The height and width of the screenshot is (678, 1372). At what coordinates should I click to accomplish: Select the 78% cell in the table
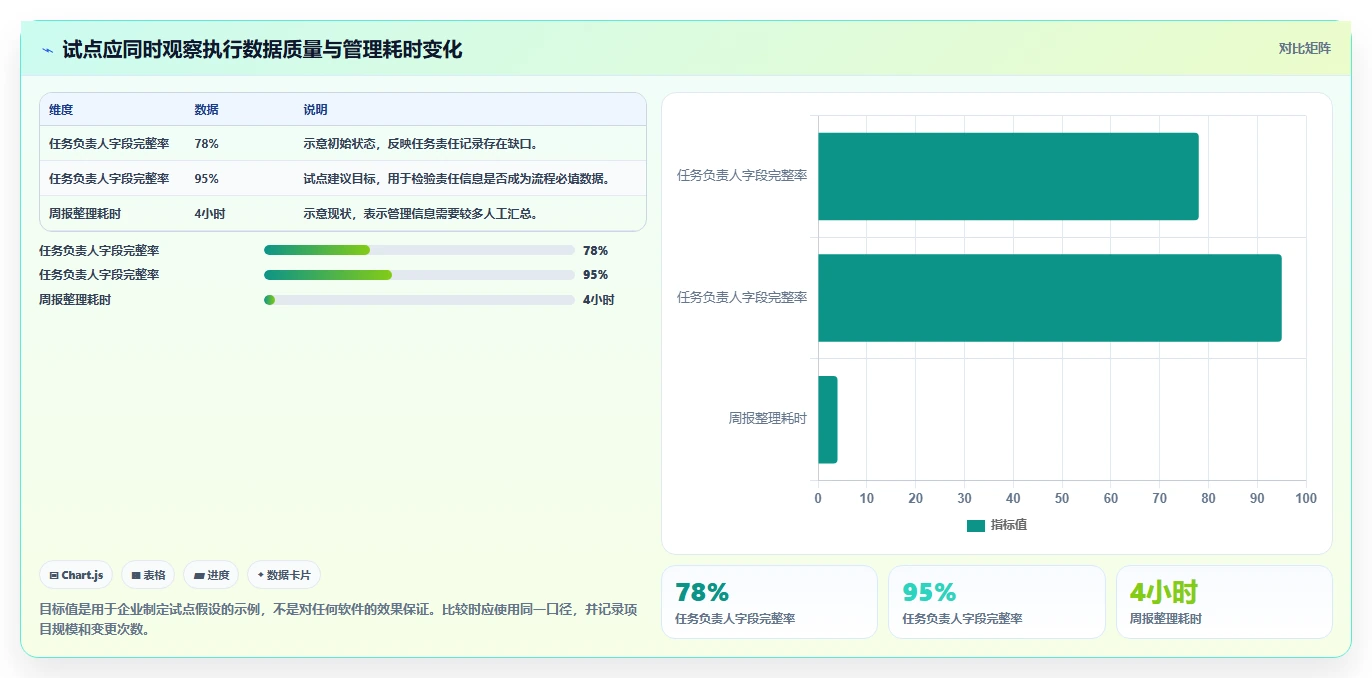click(206, 144)
